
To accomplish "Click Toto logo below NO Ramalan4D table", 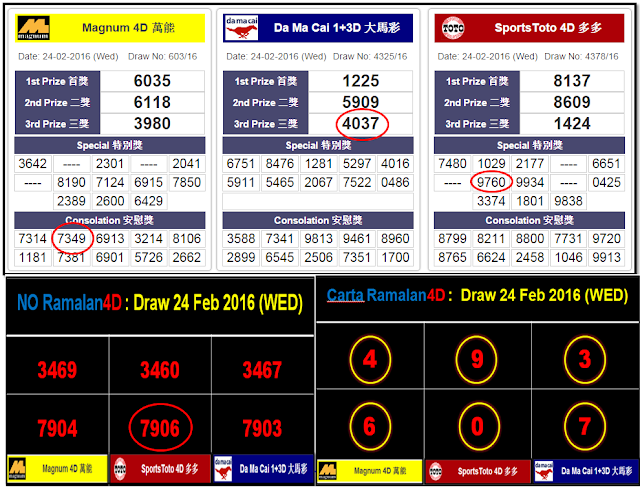I will point(120,469).
